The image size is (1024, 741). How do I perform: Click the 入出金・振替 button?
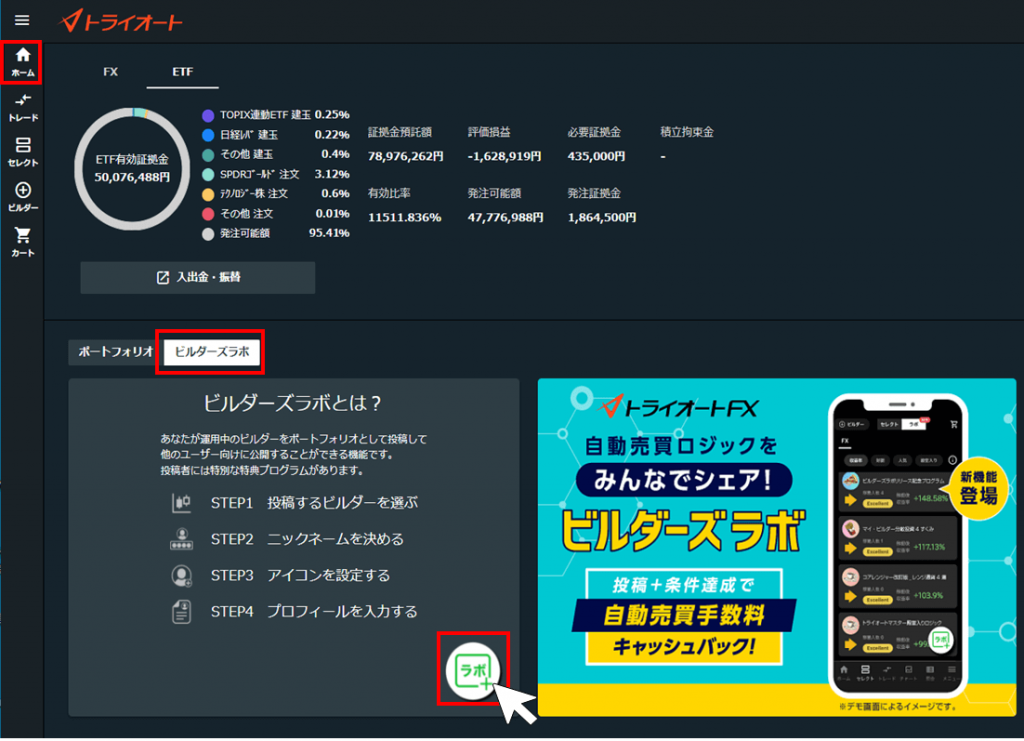[198, 277]
